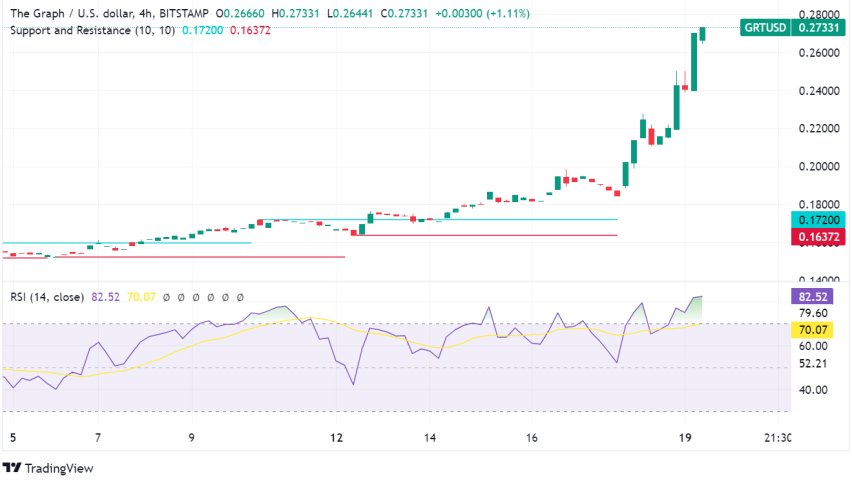Screen dimensions: 852x485
Task: Click the BITSTAMP exchange label
Action: (x=184, y=14)
